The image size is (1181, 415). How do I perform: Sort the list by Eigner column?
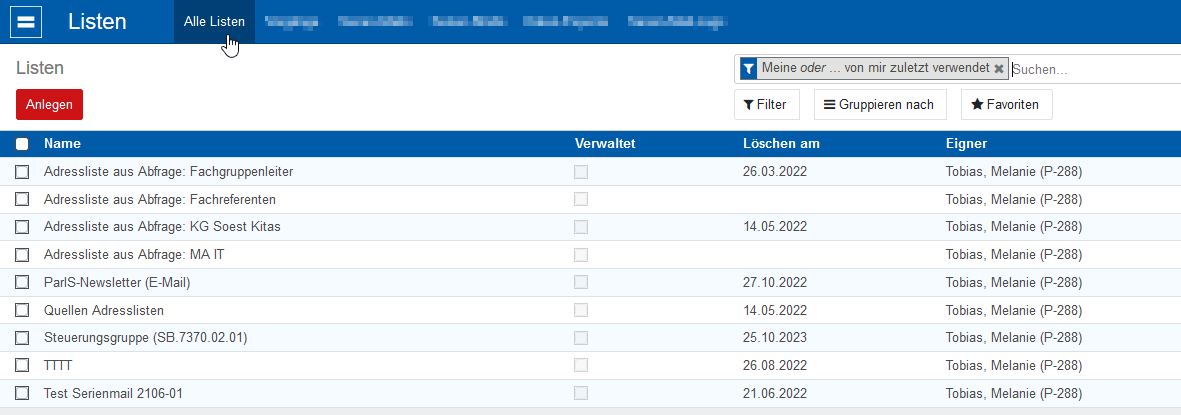click(x=966, y=144)
